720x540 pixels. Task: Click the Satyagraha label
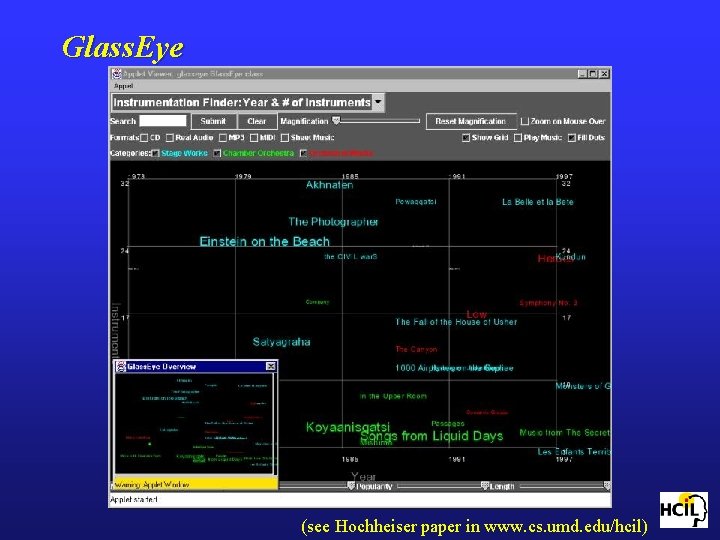pos(281,342)
